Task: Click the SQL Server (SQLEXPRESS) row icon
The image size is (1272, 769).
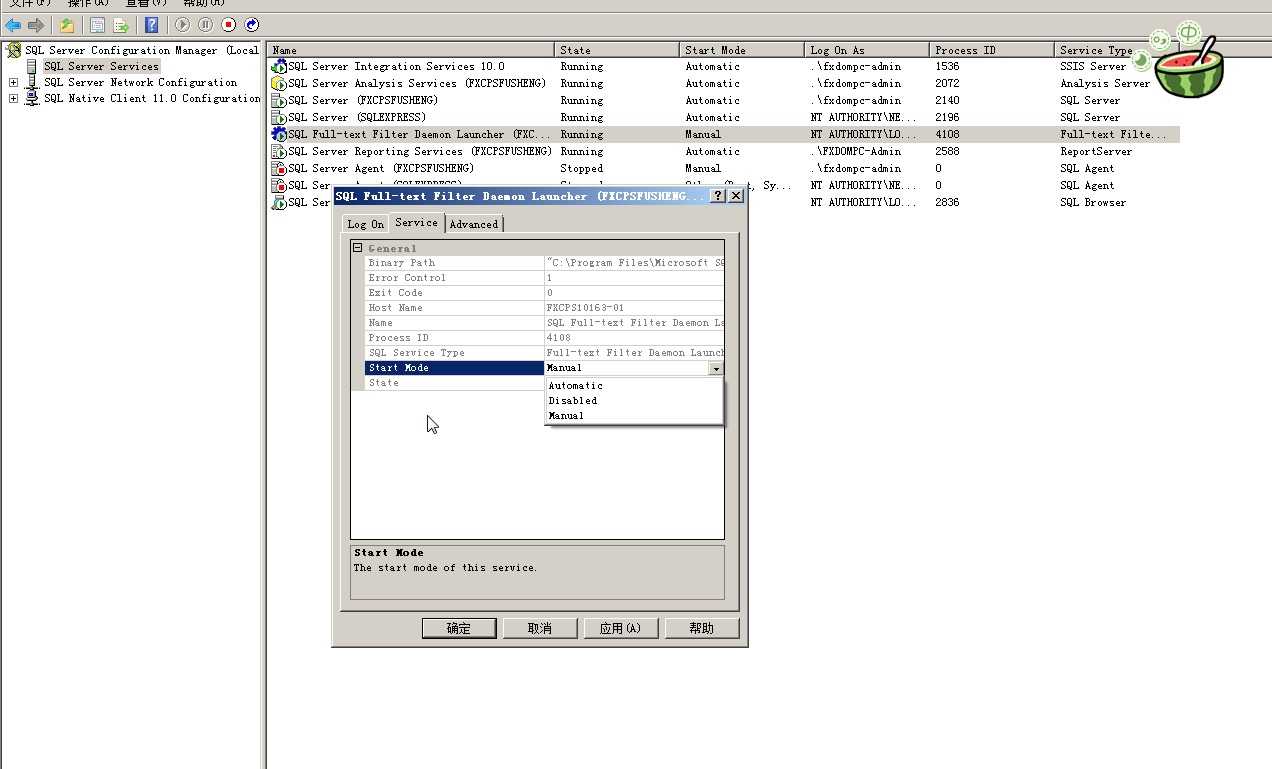Action: pyautogui.click(x=279, y=118)
